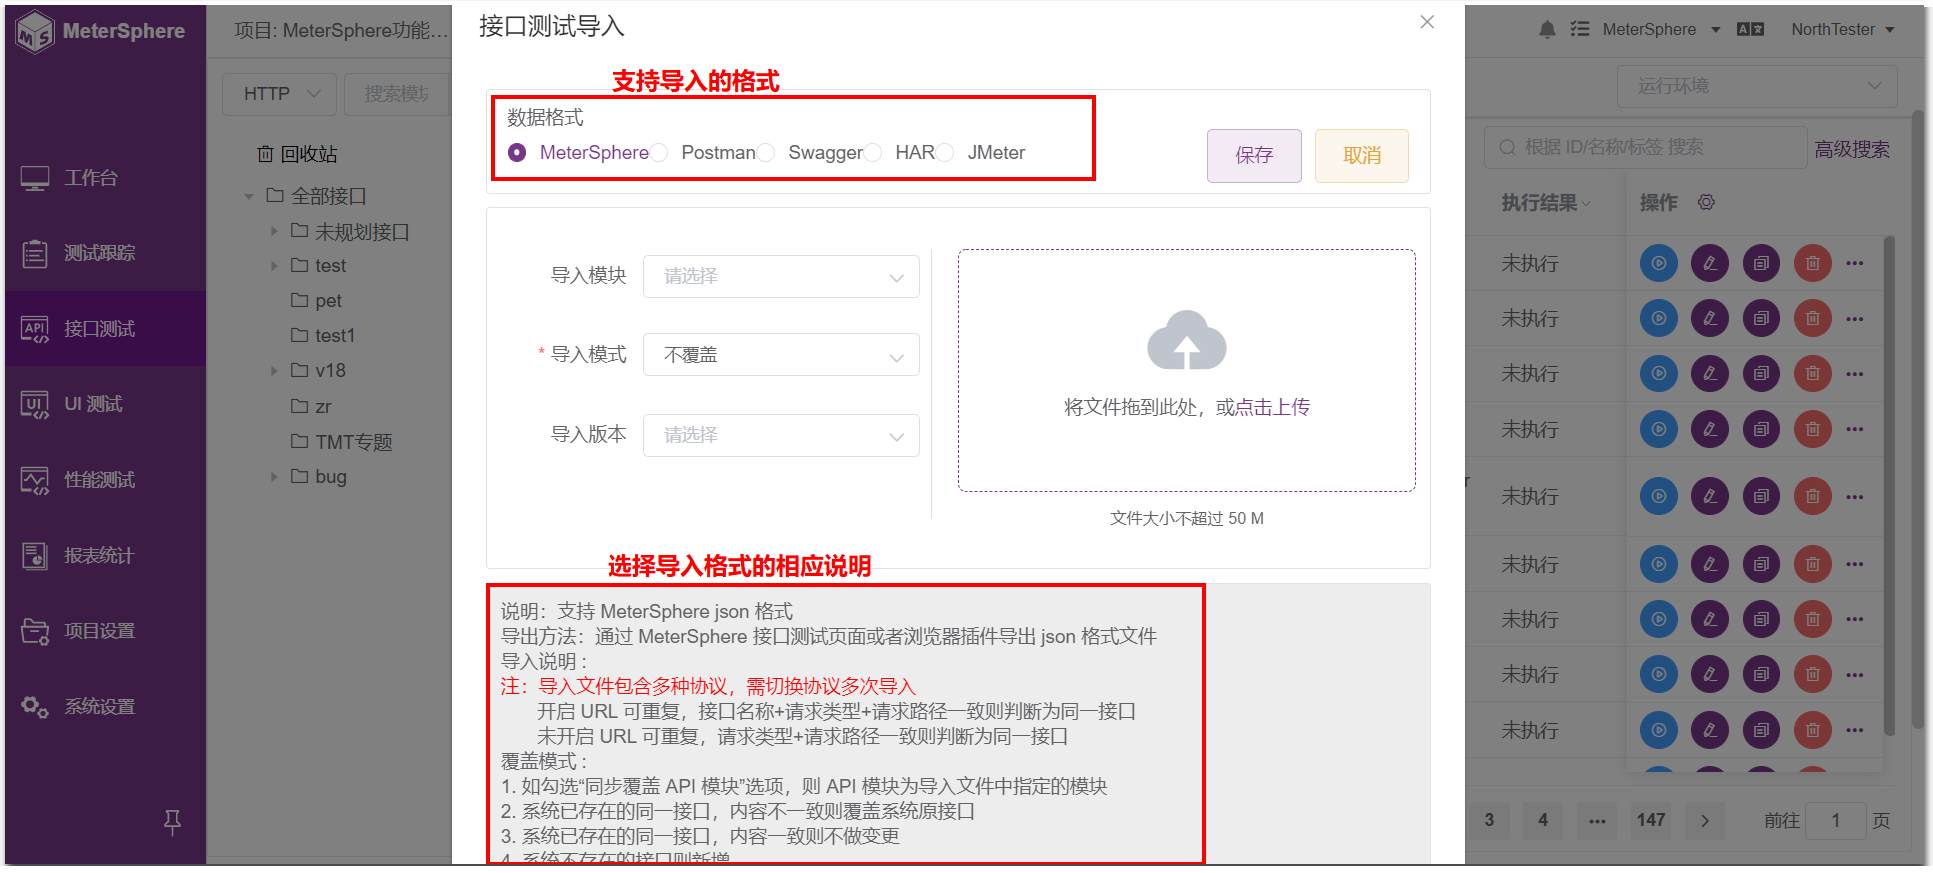Viewport: 1933px width, 873px height.
Task: Go to 接口测试 in the sidebar
Action: (105, 328)
